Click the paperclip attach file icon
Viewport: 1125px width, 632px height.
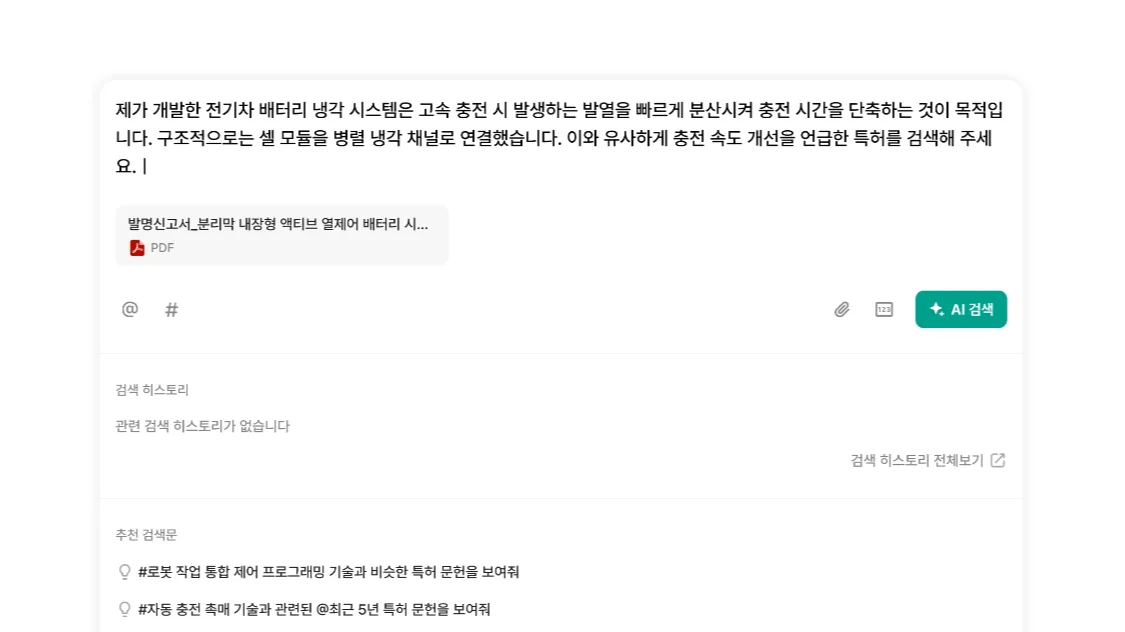tap(842, 310)
